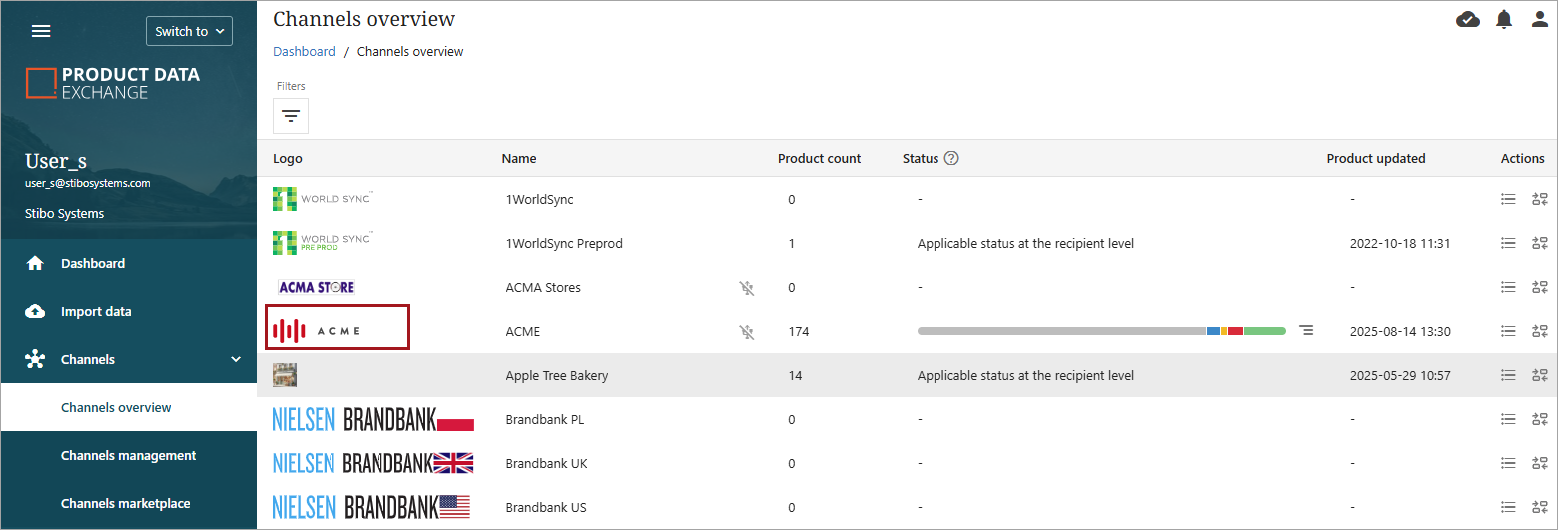Click the cloud sync status icon

pos(1468,19)
